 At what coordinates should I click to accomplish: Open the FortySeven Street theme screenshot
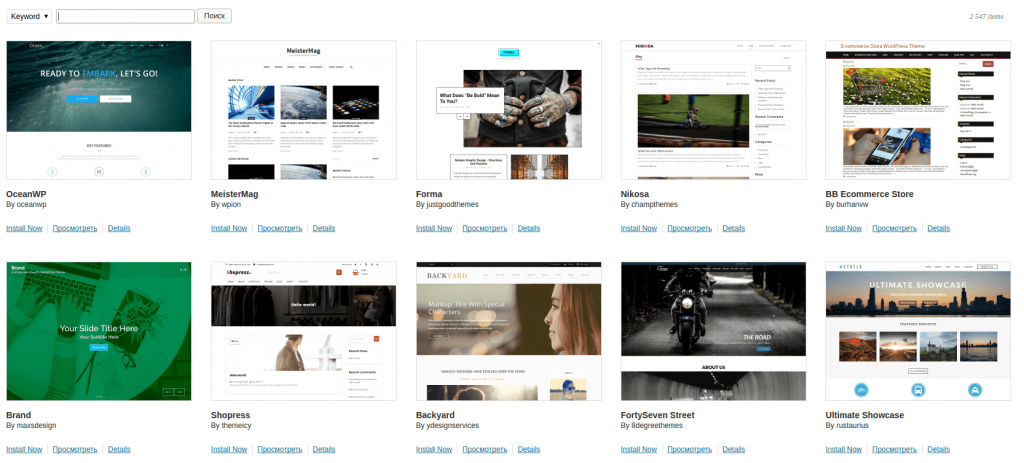click(x=713, y=331)
